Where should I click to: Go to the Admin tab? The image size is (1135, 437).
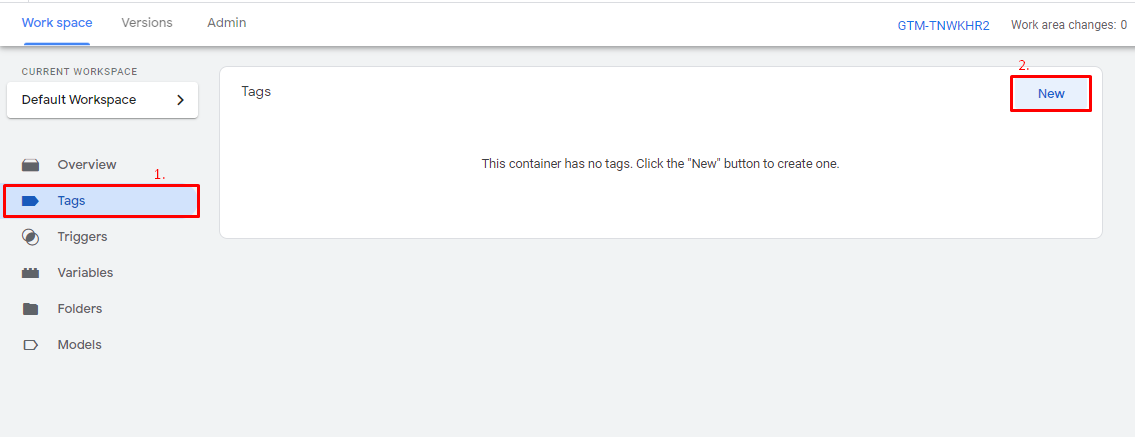point(227,22)
